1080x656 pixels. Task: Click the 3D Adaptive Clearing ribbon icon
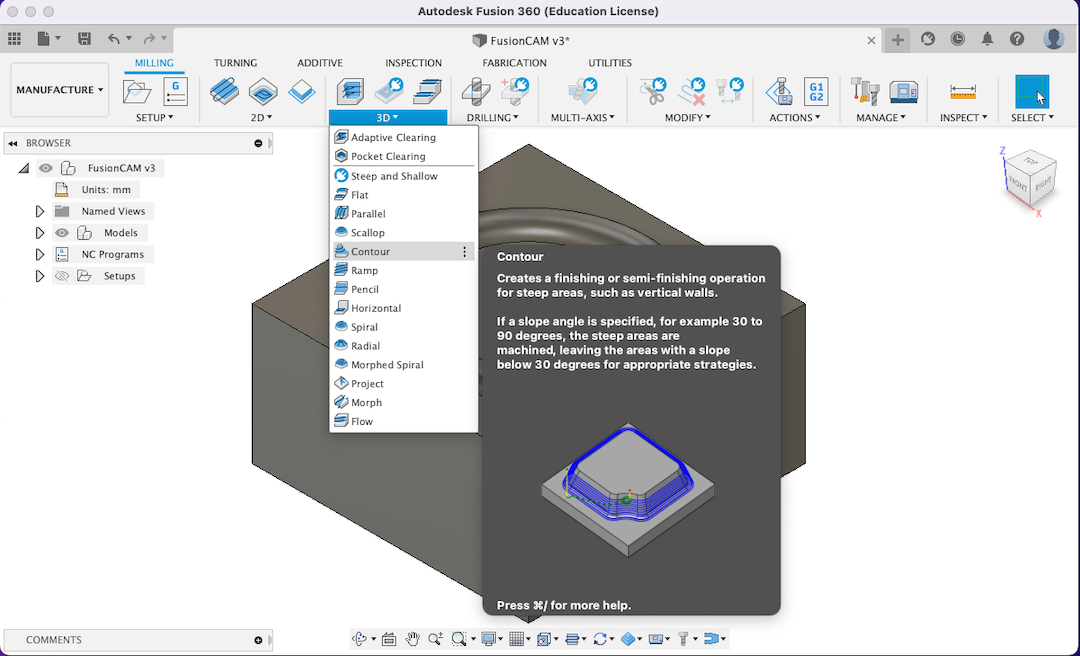coord(350,92)
